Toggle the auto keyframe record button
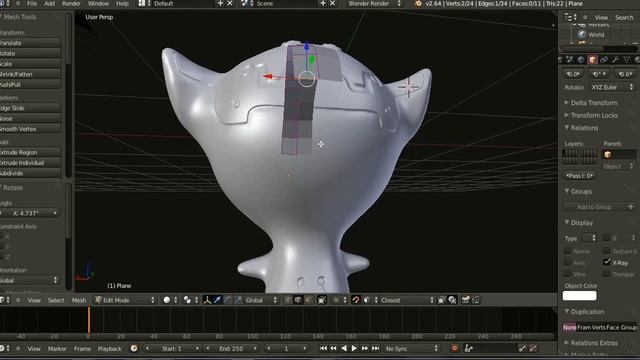Viewport: 640px width, 360px height. coord(454,349)
